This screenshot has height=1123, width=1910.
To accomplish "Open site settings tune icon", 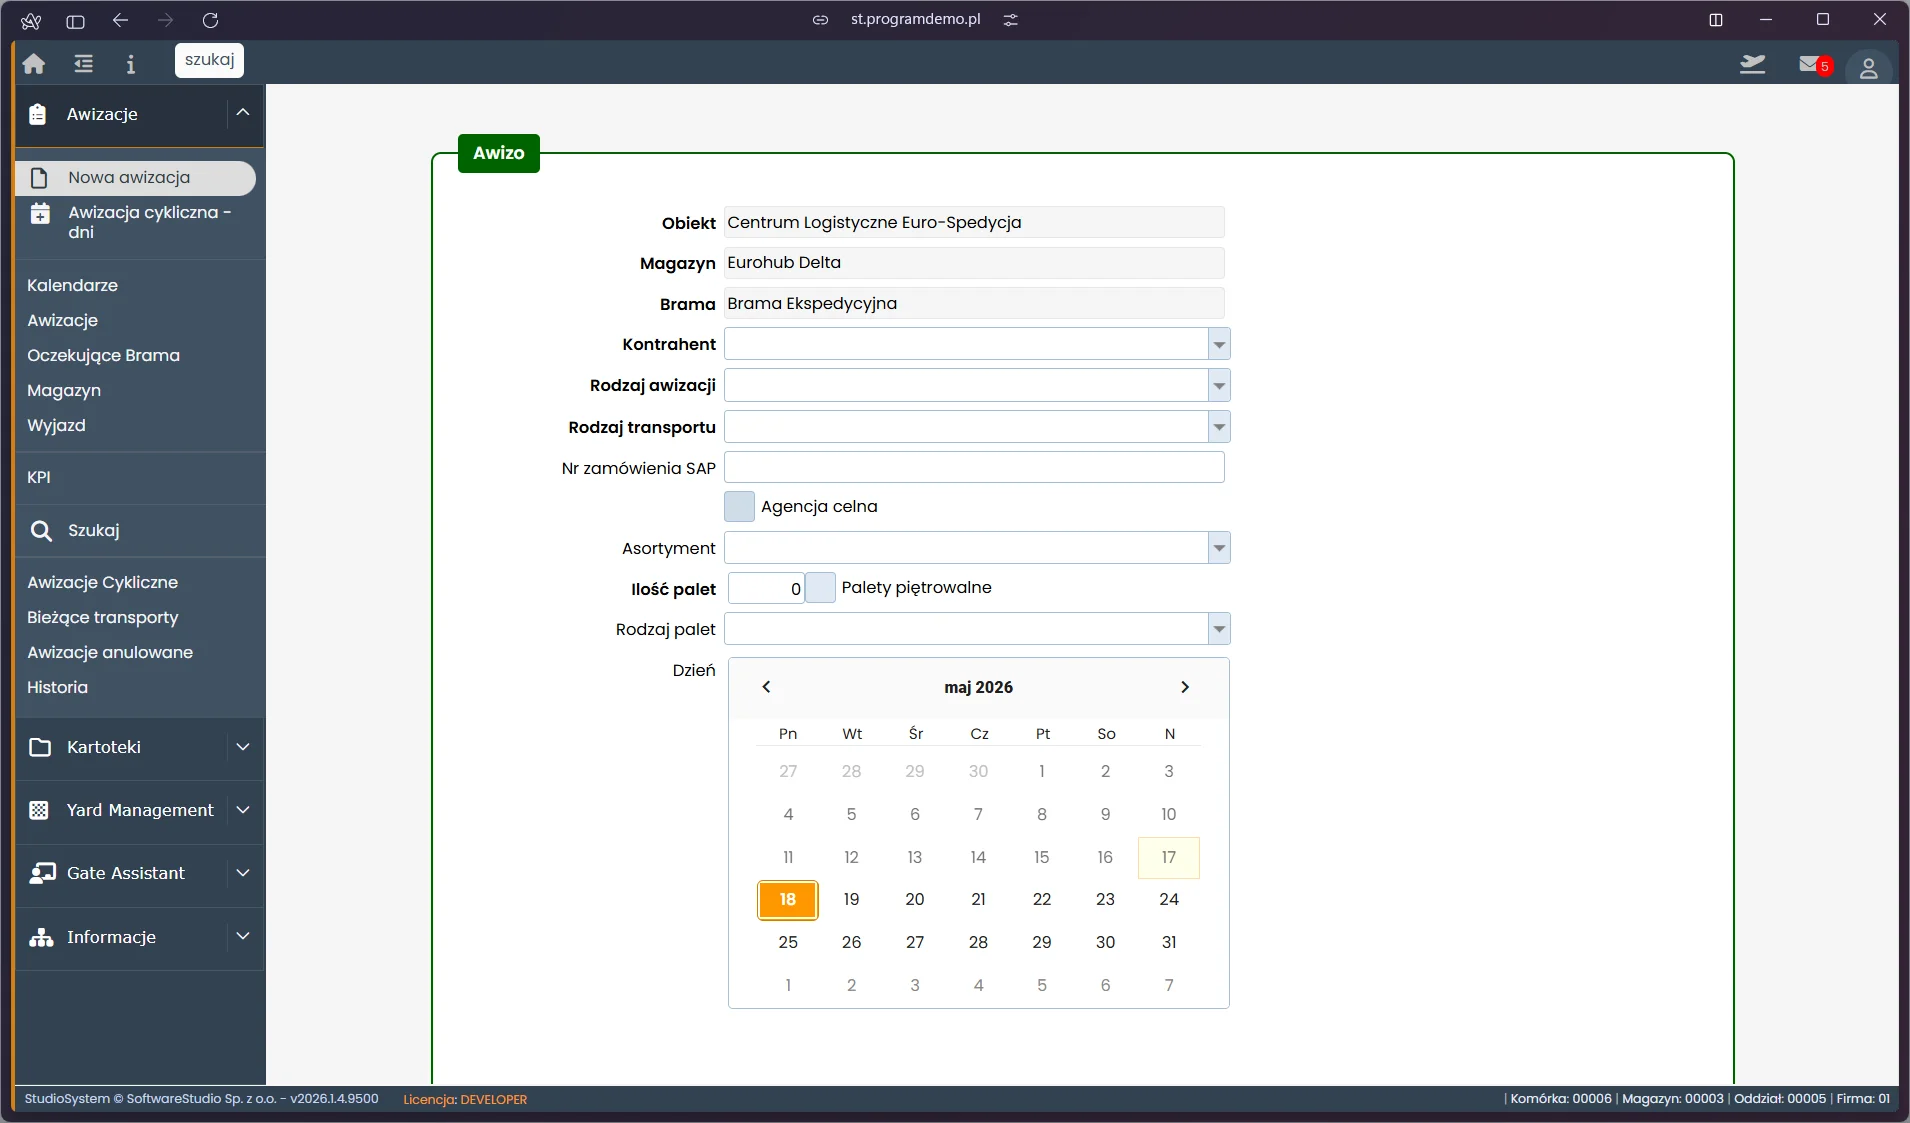I will tap(1011, 20).
